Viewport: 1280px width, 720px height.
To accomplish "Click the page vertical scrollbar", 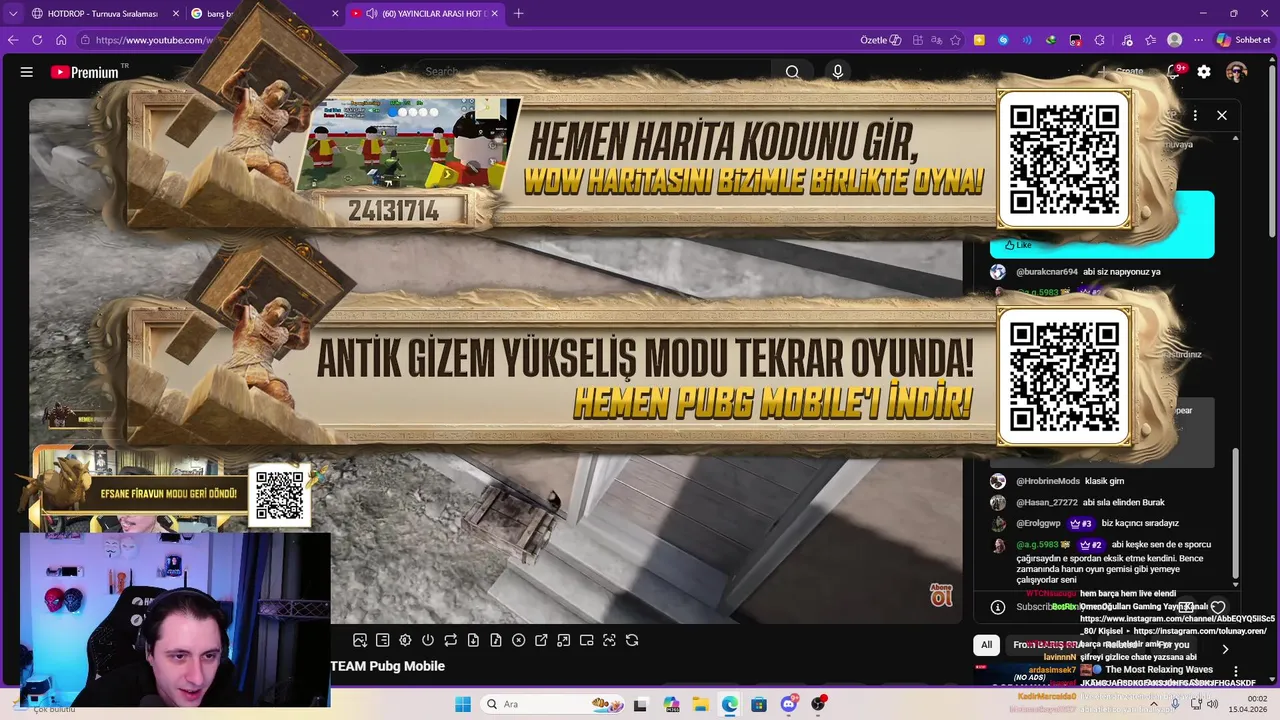I will (x=1272, y=150).
